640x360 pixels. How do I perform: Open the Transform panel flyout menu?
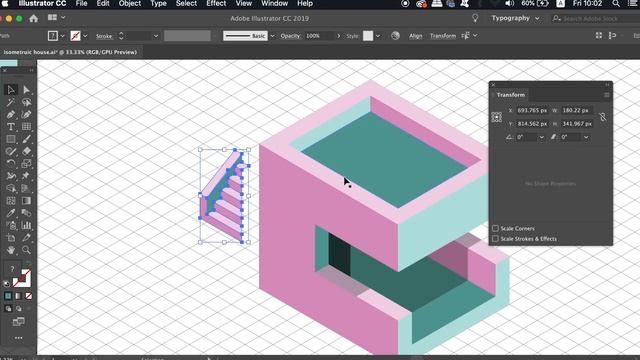click(x=607, y=95)
